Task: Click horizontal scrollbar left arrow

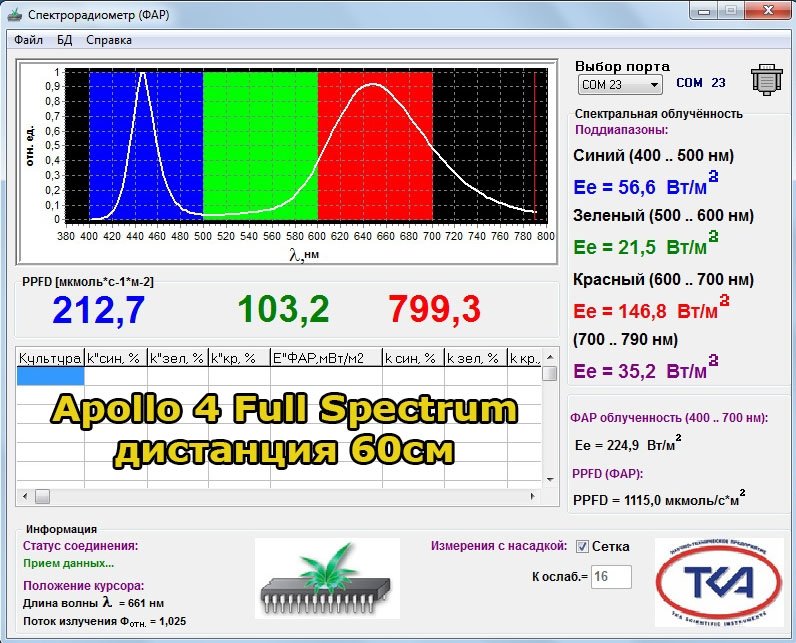Action: (x=25, y=496)
